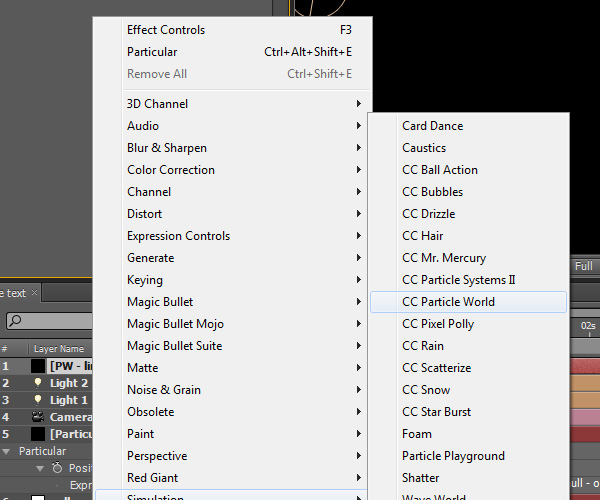This screenshot has width=600, height=500.
Task: Select the Light 2 layer
Action: pos(46,383)
